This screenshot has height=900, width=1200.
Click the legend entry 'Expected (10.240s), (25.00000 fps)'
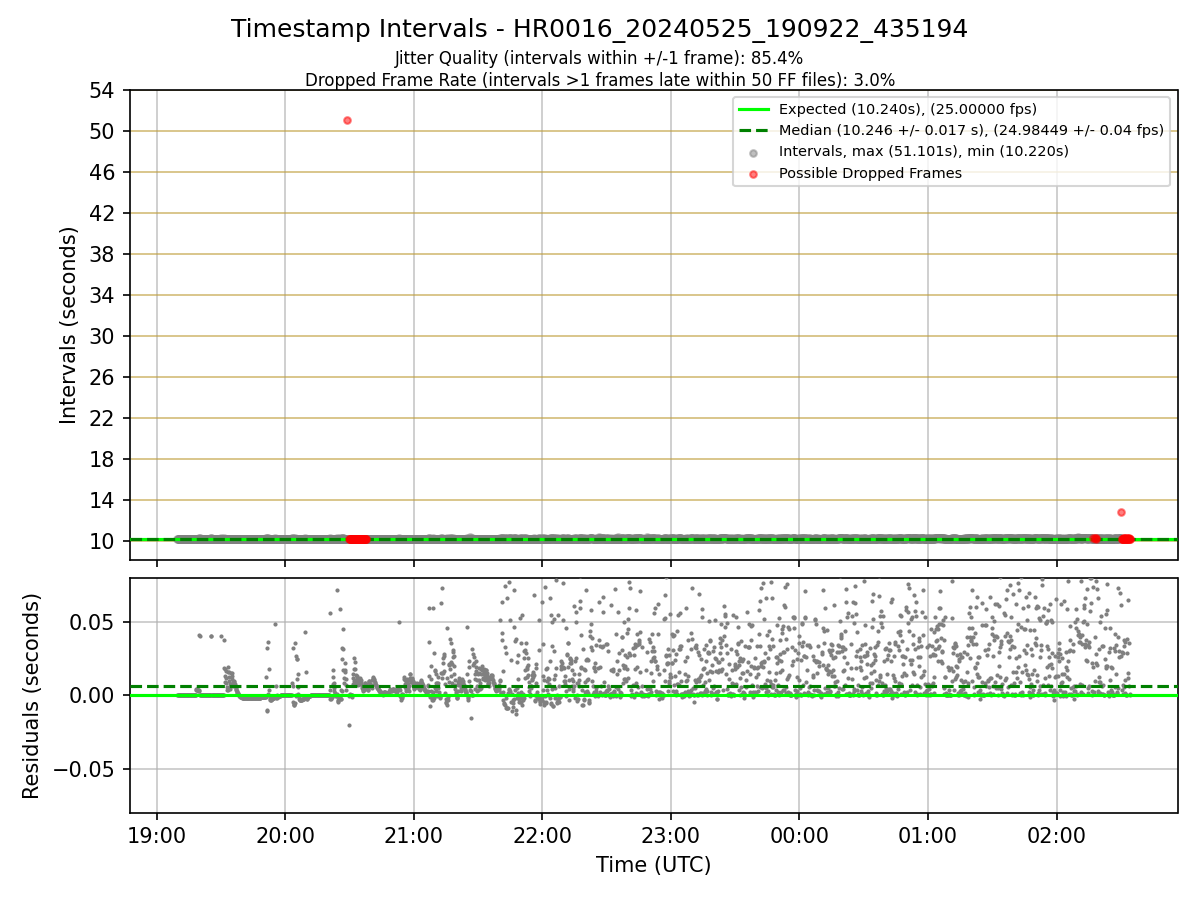tap(908, 109)
